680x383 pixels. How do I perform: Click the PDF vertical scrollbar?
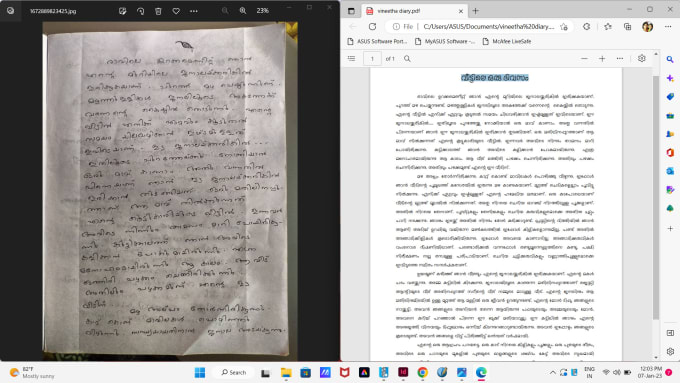click(x=656, y=197)
